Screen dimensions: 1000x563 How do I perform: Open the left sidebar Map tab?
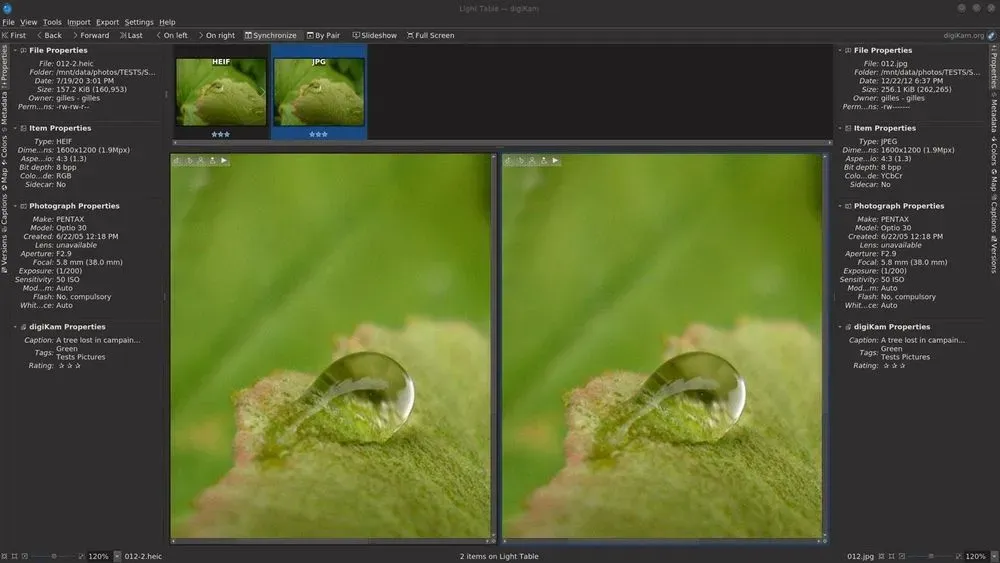click(4, 179)
